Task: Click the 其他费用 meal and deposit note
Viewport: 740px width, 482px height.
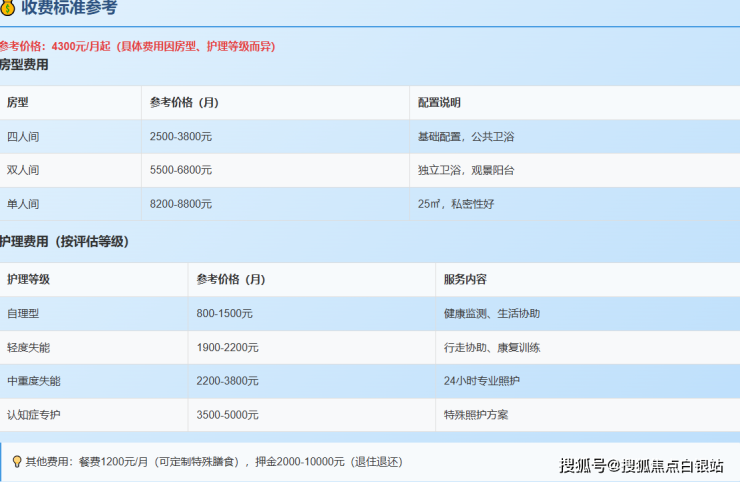Action: point(213,461)
